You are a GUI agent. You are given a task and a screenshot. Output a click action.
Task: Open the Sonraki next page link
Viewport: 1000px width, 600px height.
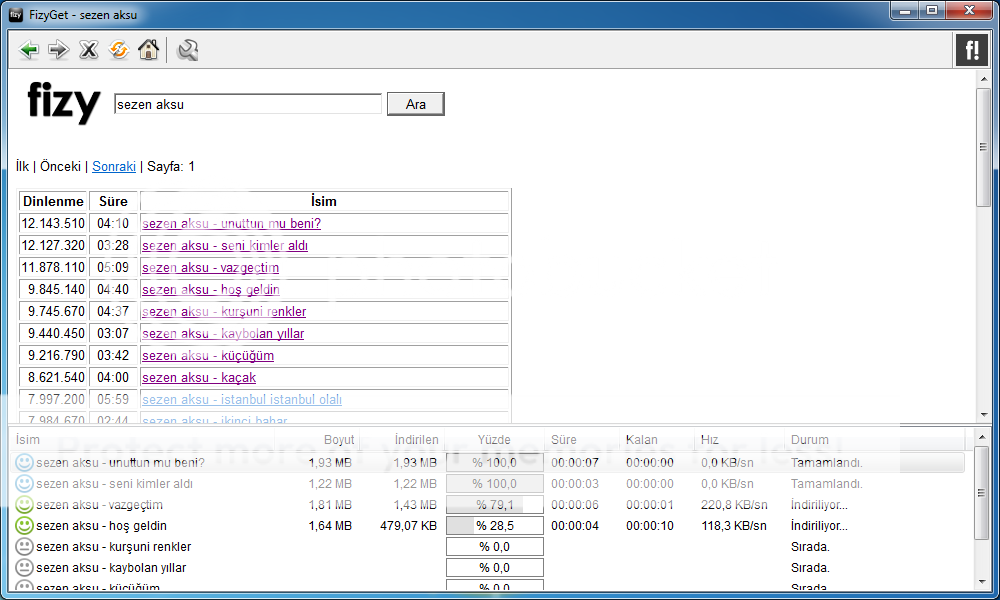[114, 166]
